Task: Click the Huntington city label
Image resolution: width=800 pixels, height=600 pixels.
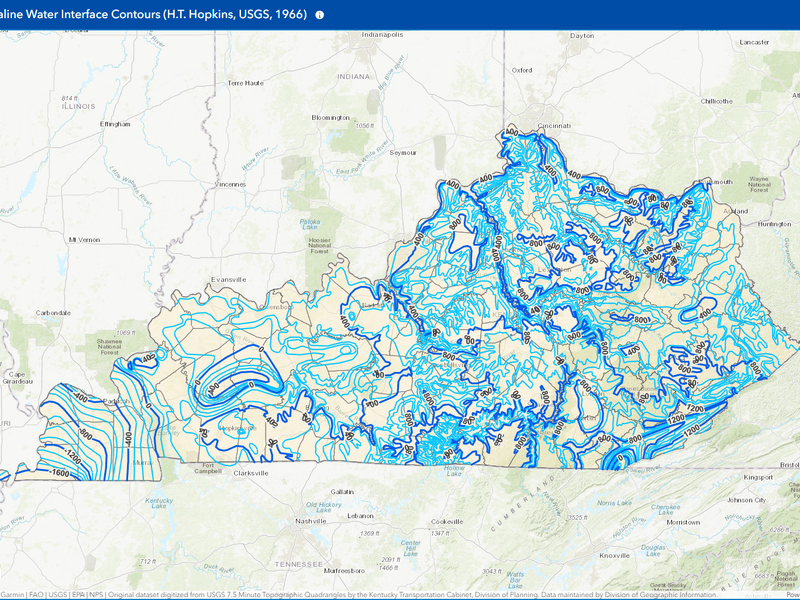Action: click(x=774, y=224)
